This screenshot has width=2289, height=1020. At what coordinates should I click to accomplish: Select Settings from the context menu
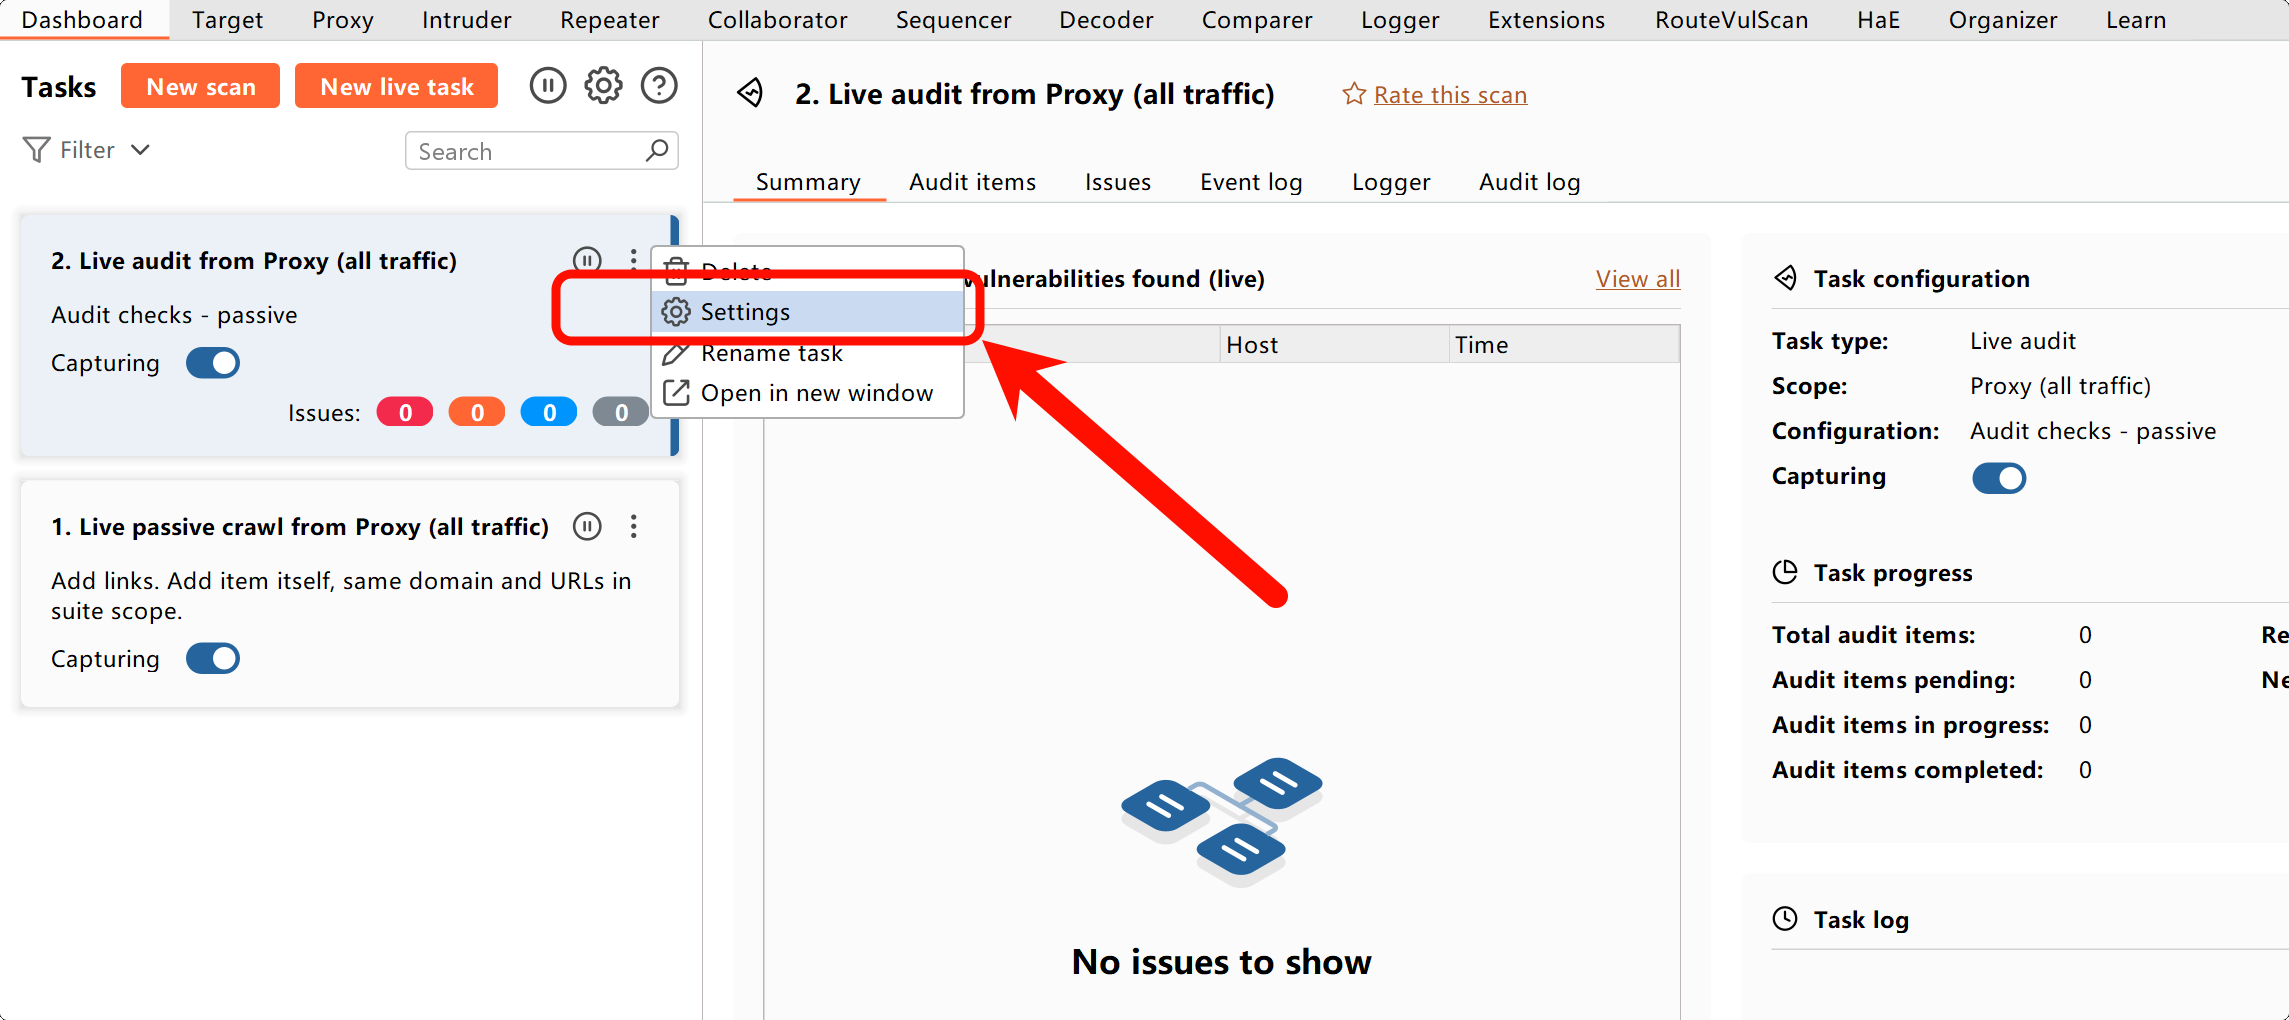(x=745, y=312)
